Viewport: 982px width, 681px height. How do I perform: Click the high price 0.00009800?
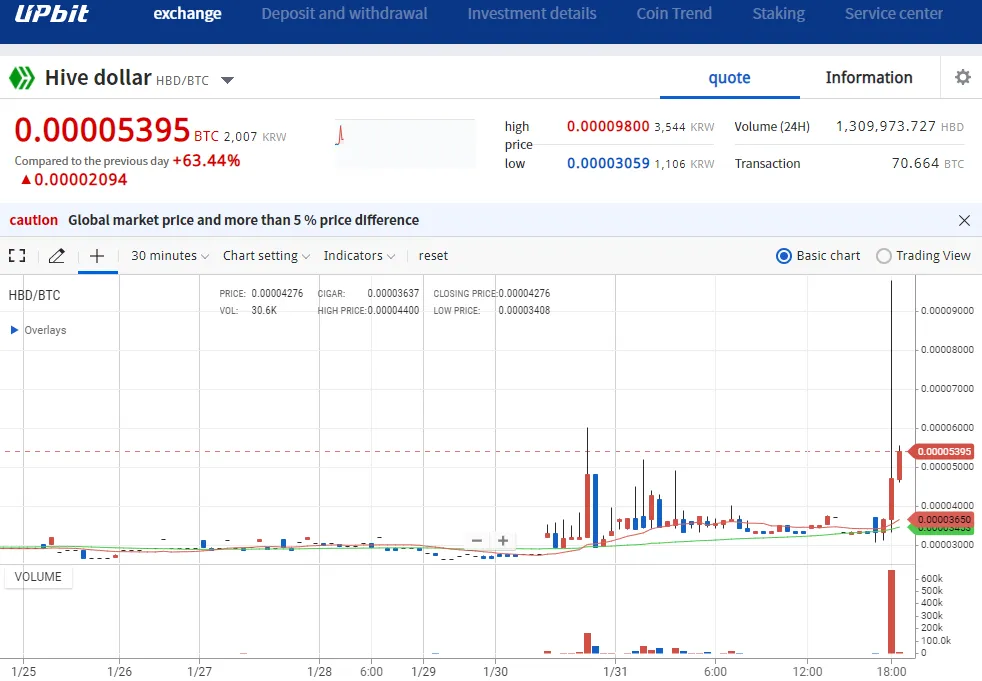pos(608,127)
